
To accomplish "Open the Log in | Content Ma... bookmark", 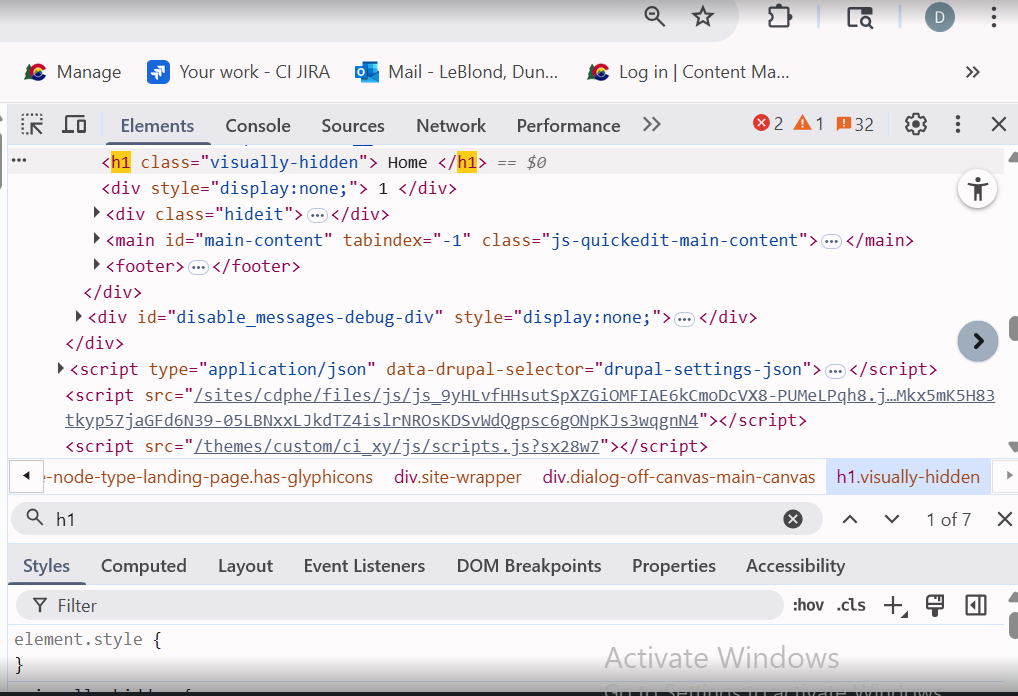I will pyautogui.click(x=689, y=72).
